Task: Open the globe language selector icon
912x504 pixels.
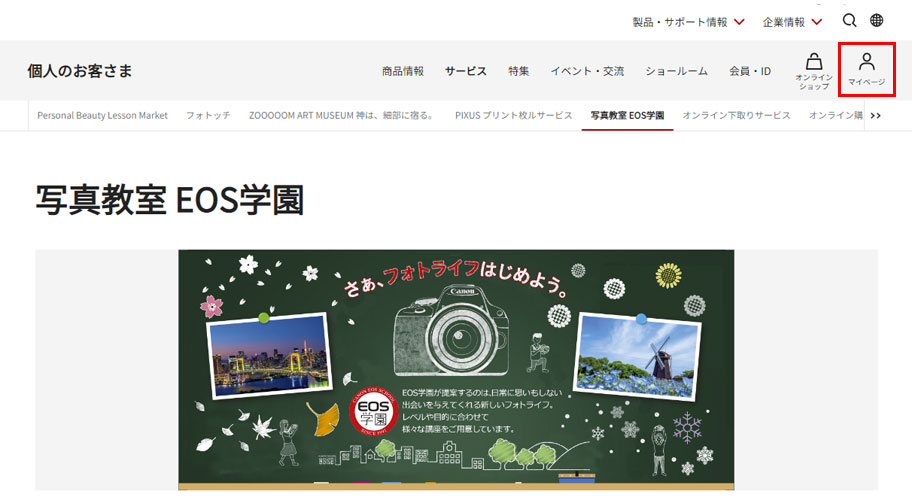Action: point(877,20)
